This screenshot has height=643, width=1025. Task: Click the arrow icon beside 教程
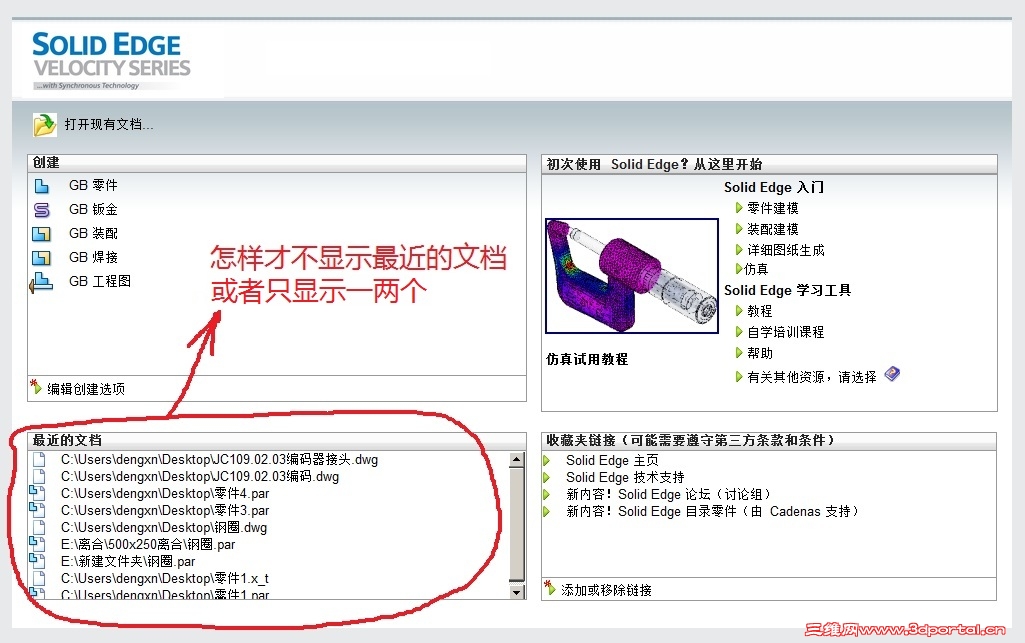pos(739,310)
